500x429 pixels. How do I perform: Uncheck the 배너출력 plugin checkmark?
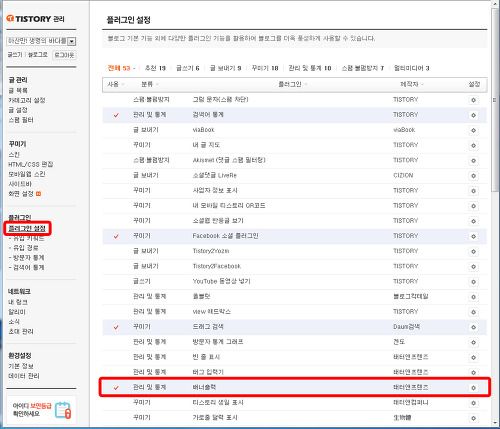[x=116, y=388]
